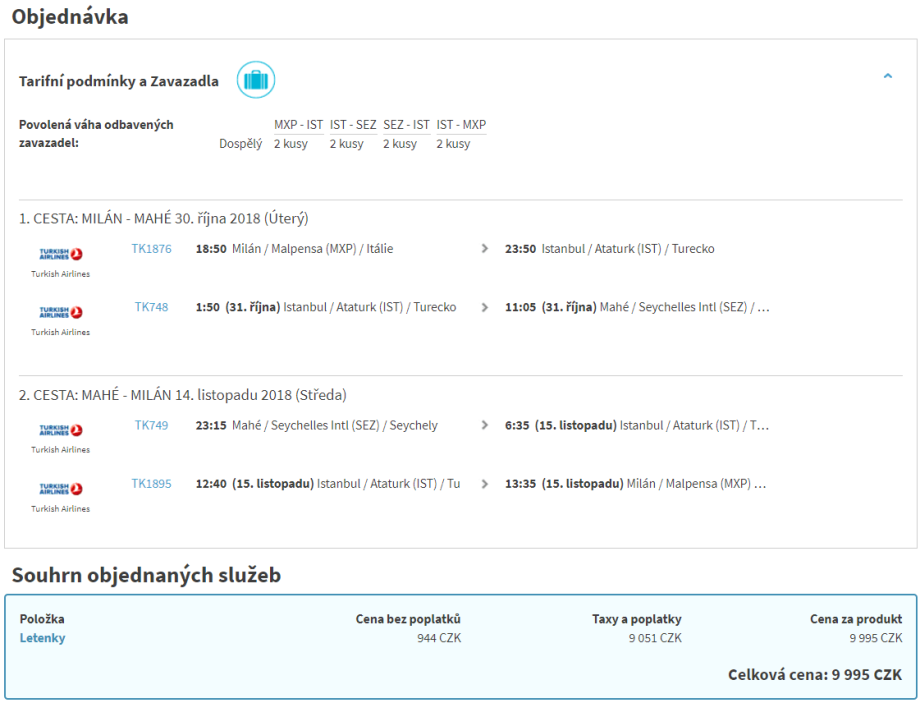Viewport: 920px width, 703px height.
Task: Click Turkish Airlines logo beside flight TK748
Action: click(61, 312)
